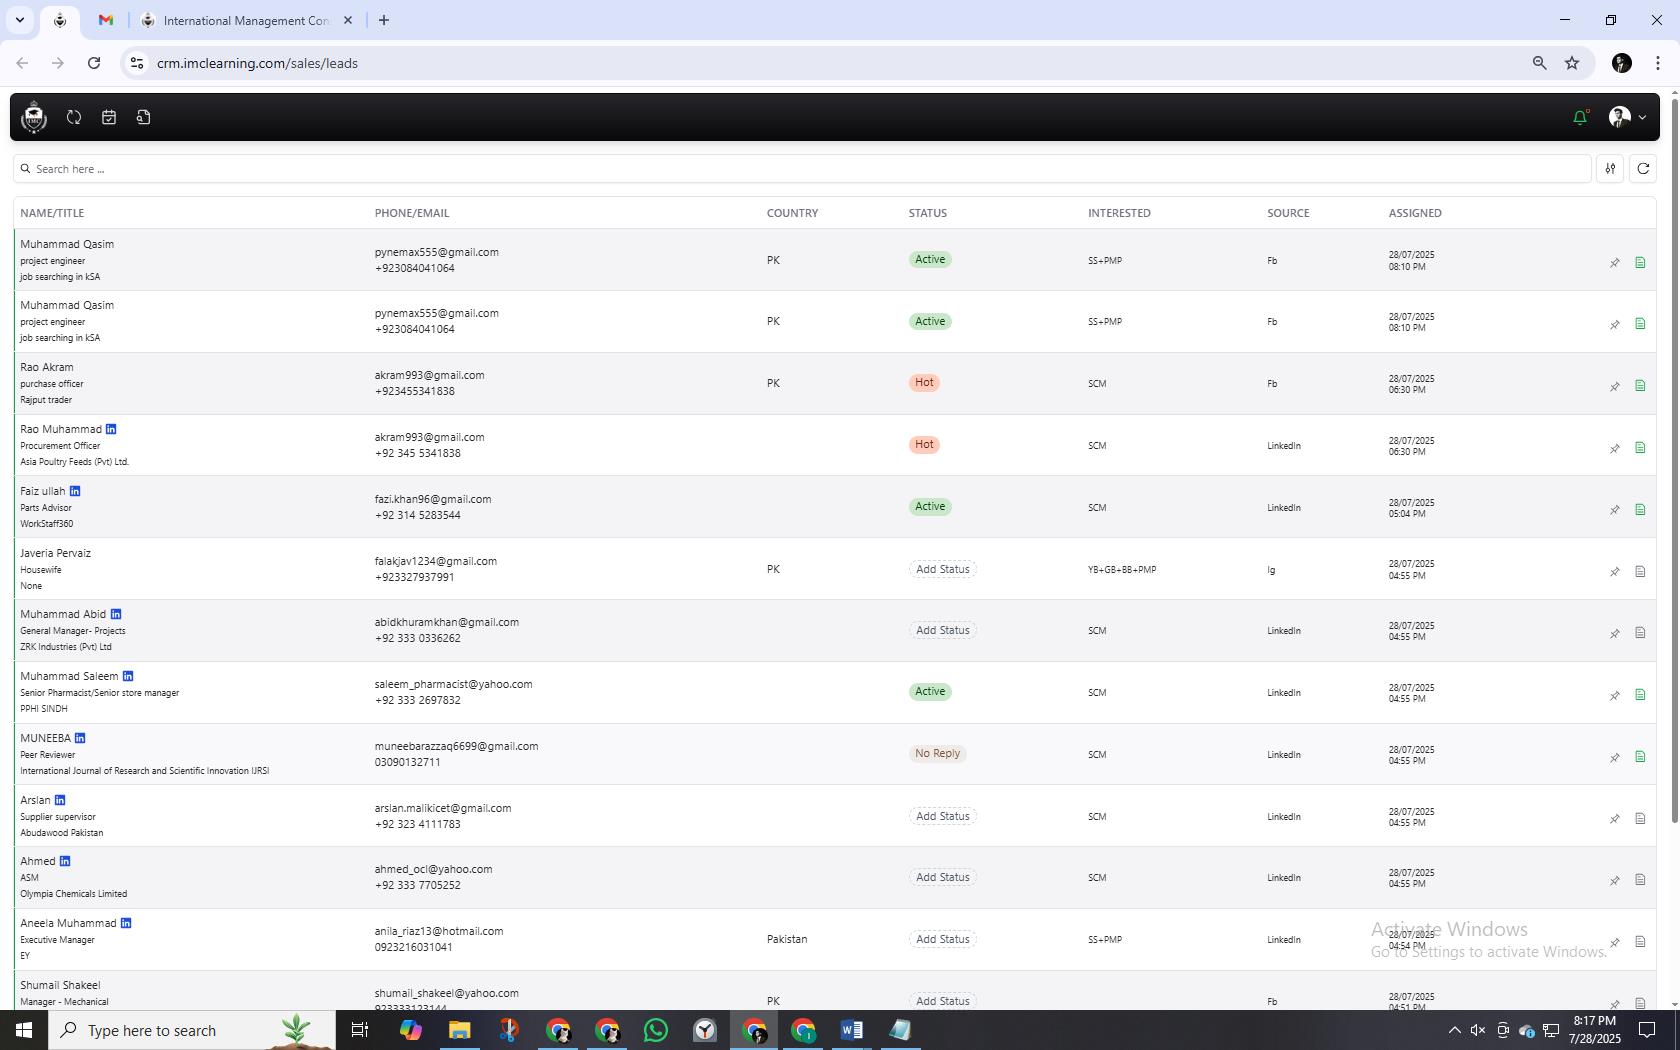Add Status for Muhammad Abid
The image size is (1680, 1050).
pyautogui.click(x=943, y=630)
